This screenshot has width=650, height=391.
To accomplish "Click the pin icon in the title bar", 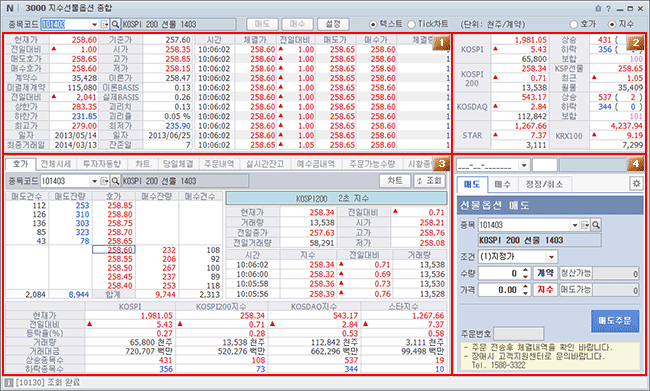I will click(x=598, y=8).
